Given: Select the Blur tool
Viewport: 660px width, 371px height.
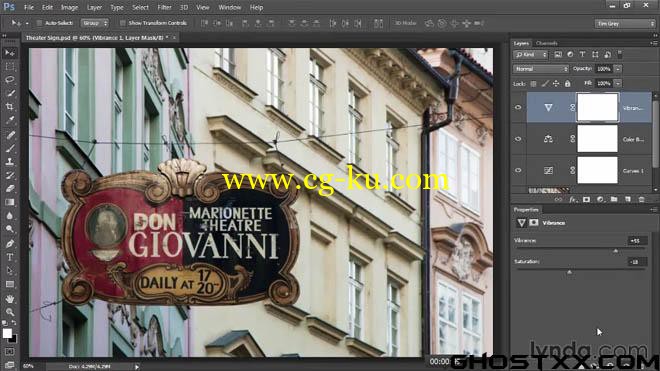Looking at the screenshot, I should 10,216.
